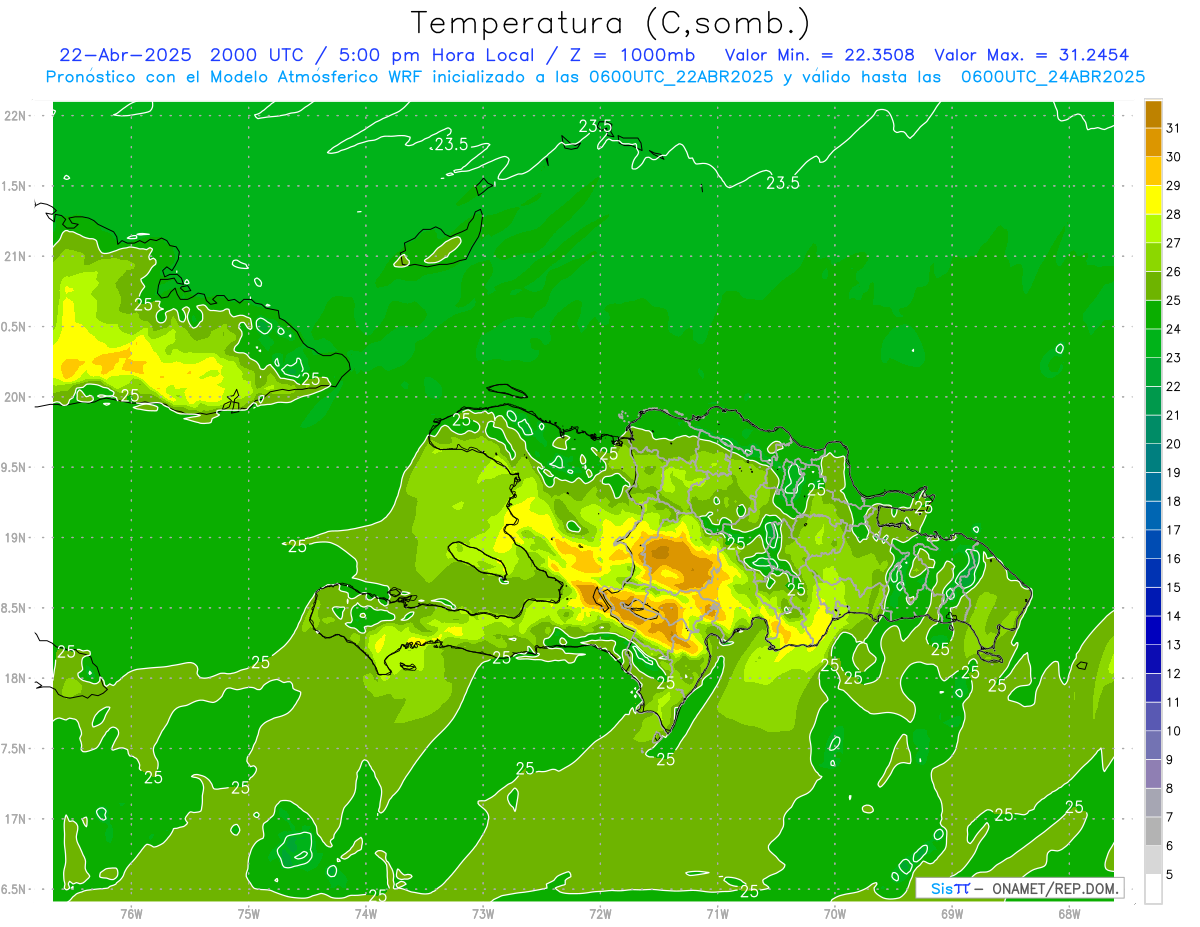Click legend swatch between 20 and 21
Viewport: 1200px width, 927px height.
pyautogui.click(x=1153, y=430)
